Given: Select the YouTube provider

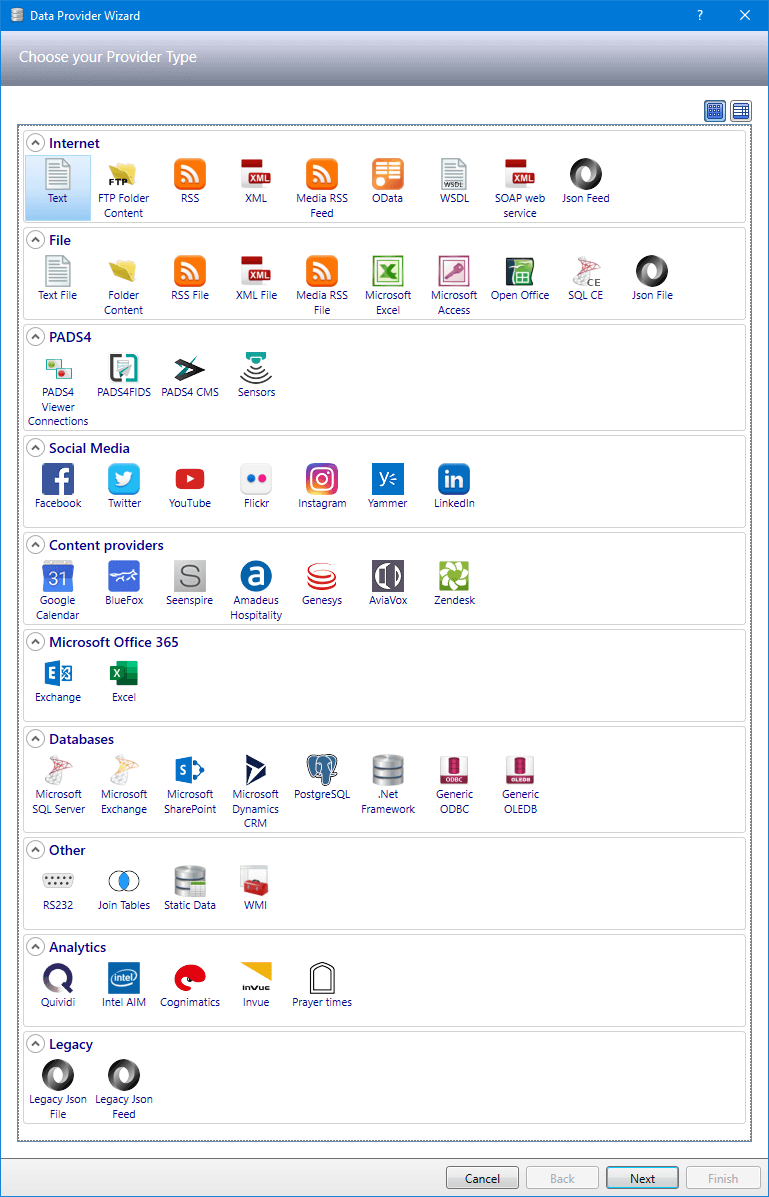Looking at the screenshot, I should point(189,487).
